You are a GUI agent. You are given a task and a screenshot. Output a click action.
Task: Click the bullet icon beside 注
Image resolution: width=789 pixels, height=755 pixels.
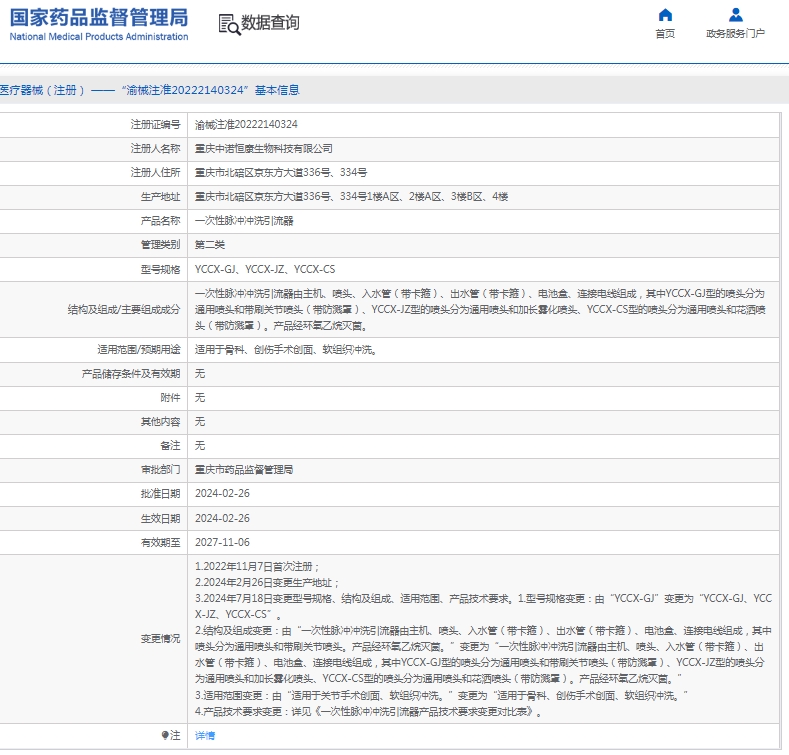(x=165, y=735)
